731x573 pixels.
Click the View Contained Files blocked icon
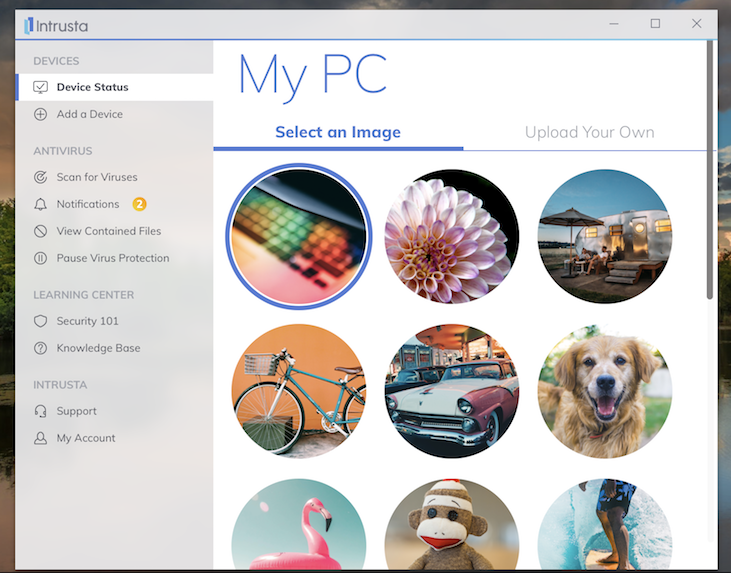(x=41, y=231)
